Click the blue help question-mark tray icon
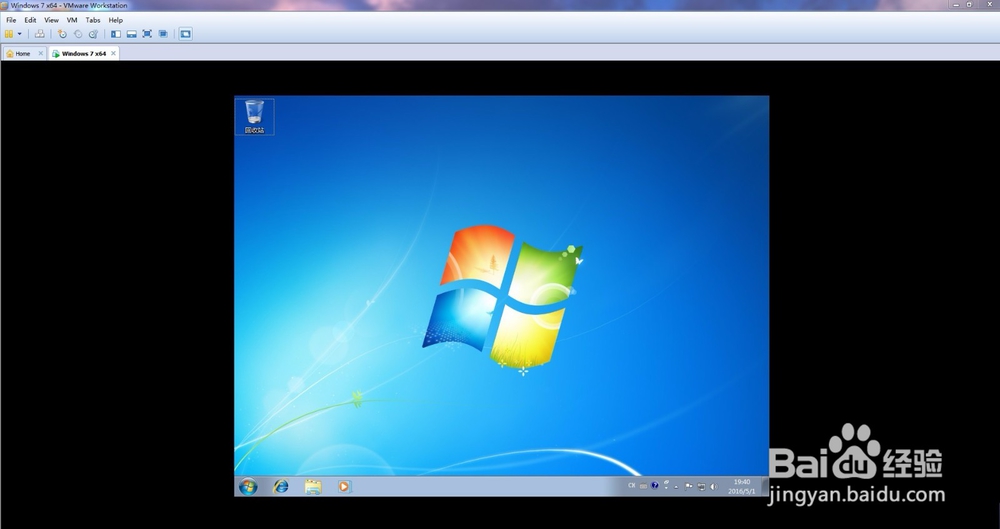The height and width of the screenshot is (529, 1000). tap(654, 486)
